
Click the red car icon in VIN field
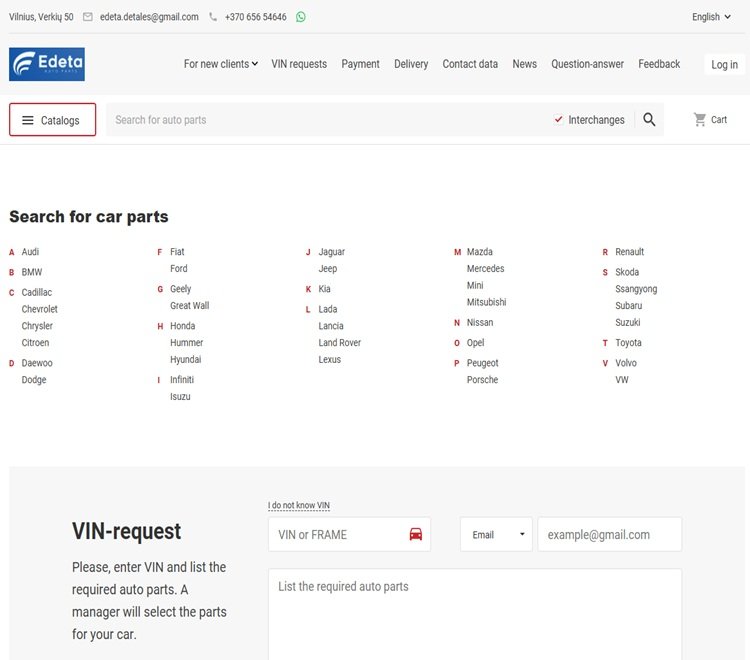click(x=416, y=534)
